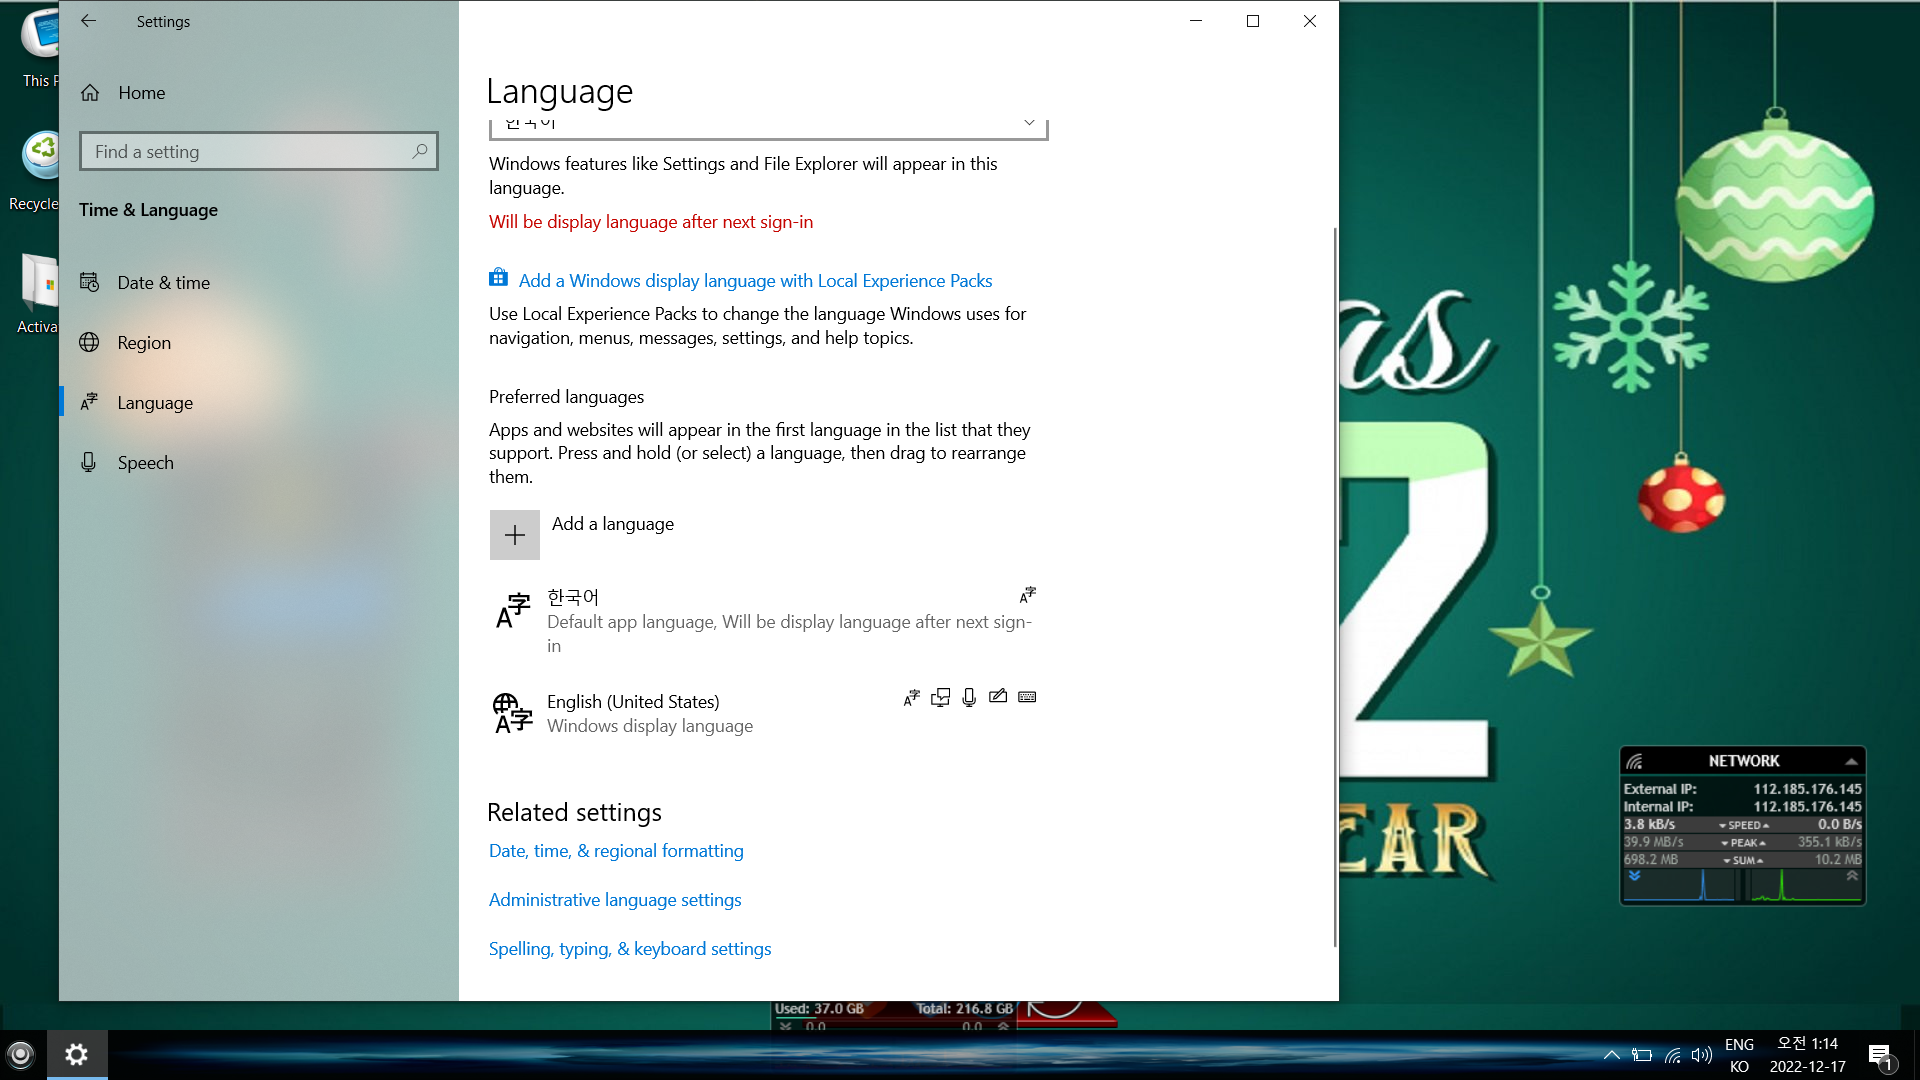Click the 한국어 display language feature icon
1920x1080 pixels.
click(x=1028, y=595)
